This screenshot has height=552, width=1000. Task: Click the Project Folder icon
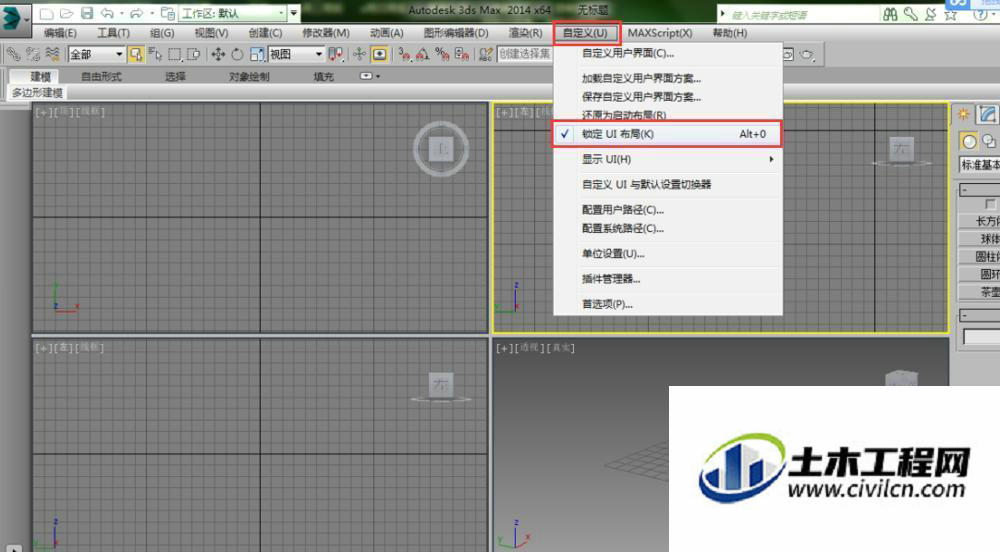(168, 13)
